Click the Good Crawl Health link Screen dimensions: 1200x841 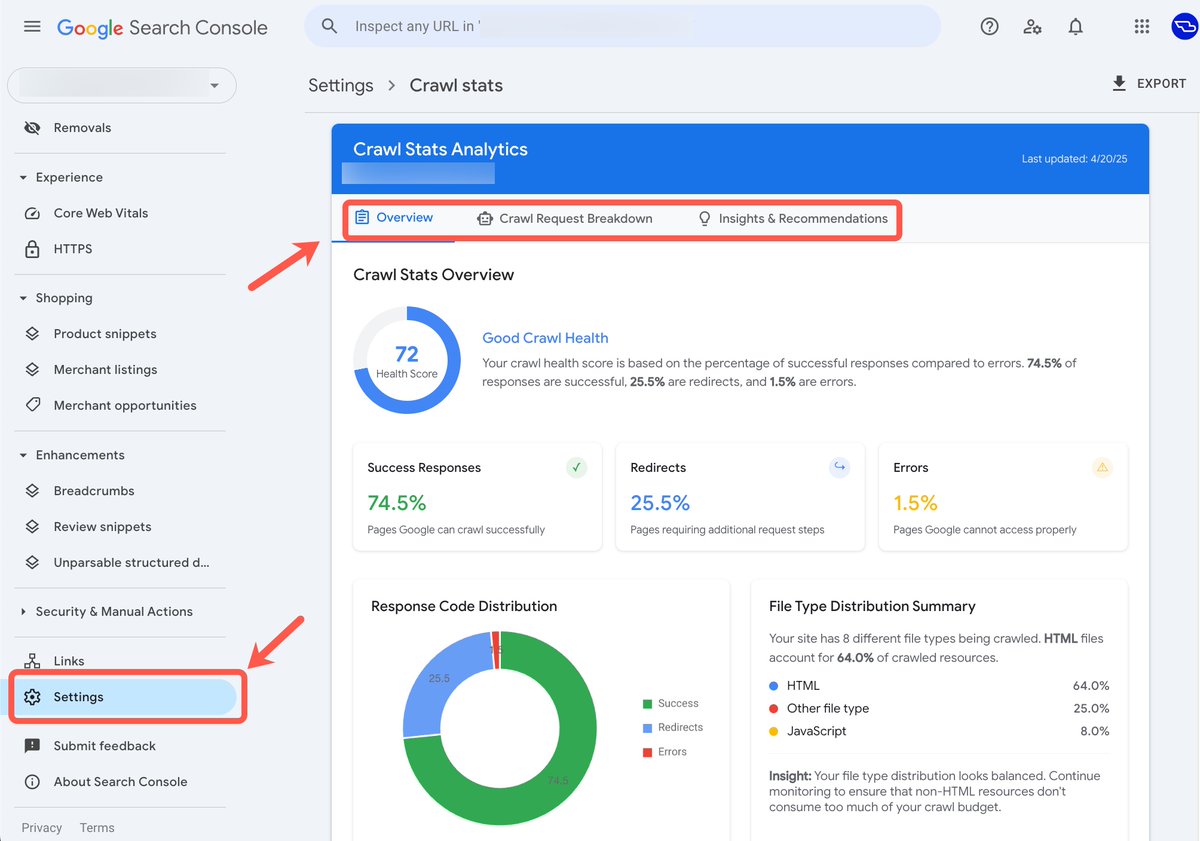tap(545, 338)
